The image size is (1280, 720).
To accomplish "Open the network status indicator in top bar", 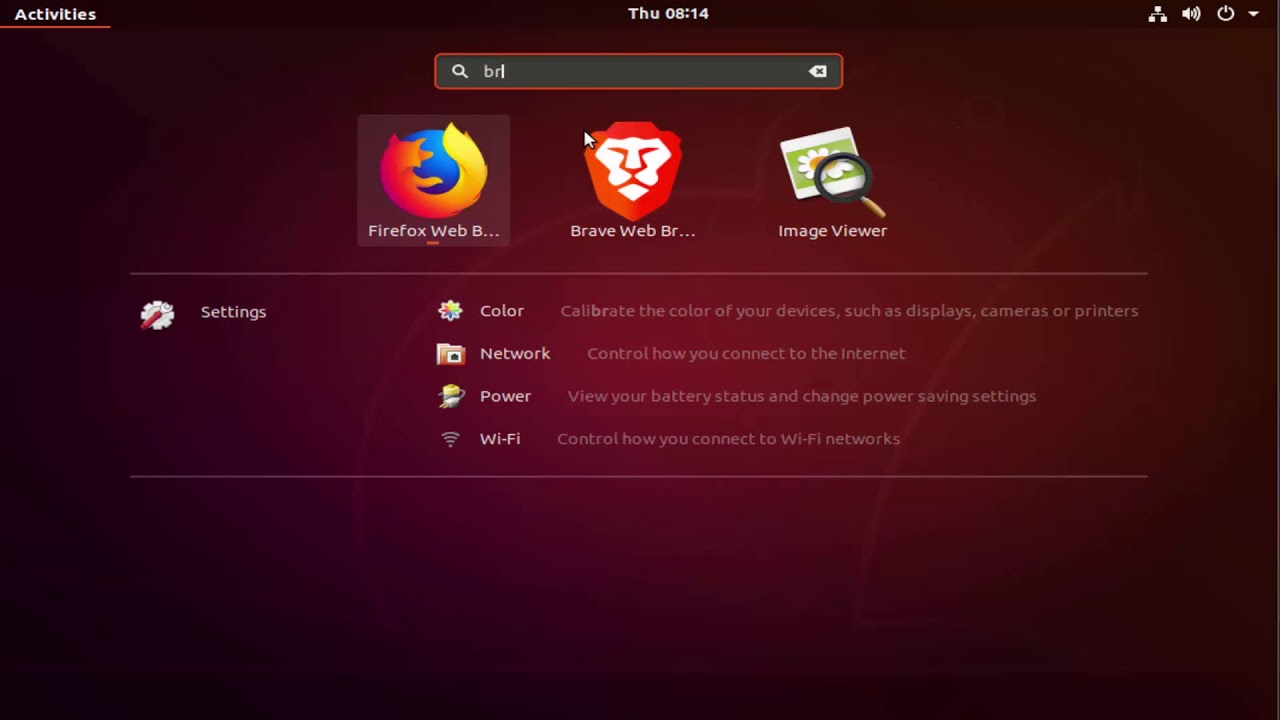I will tap(1158, 14).
